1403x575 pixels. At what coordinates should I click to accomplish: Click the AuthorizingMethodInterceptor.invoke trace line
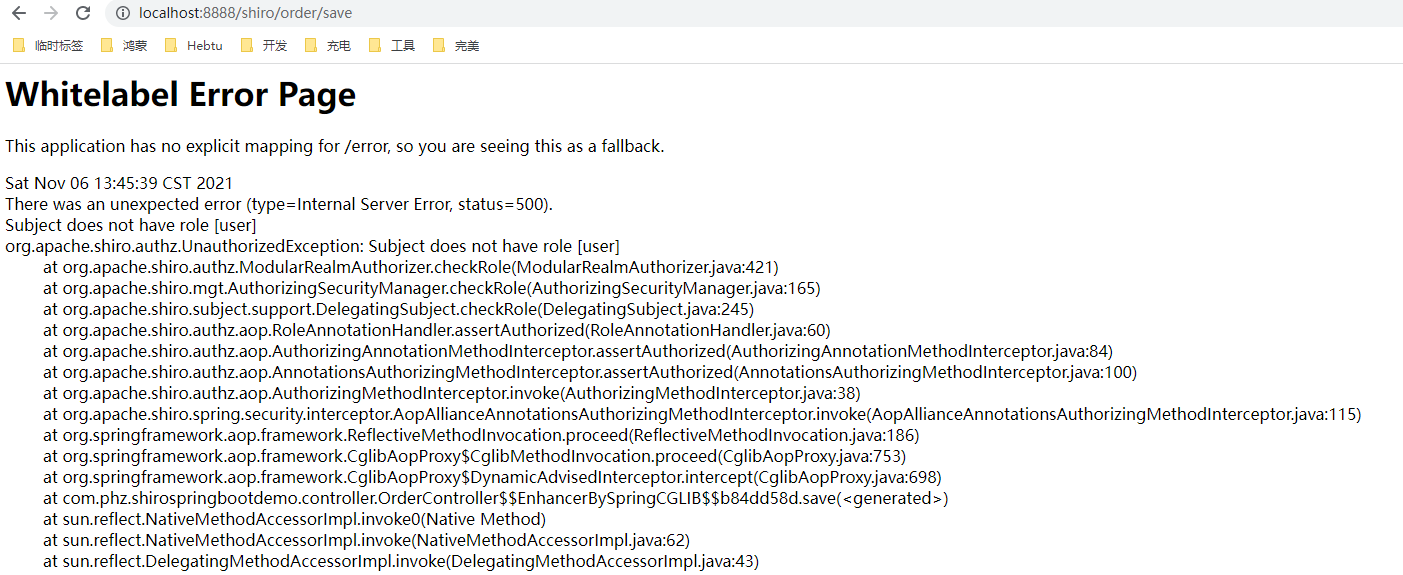click(452, 393)
